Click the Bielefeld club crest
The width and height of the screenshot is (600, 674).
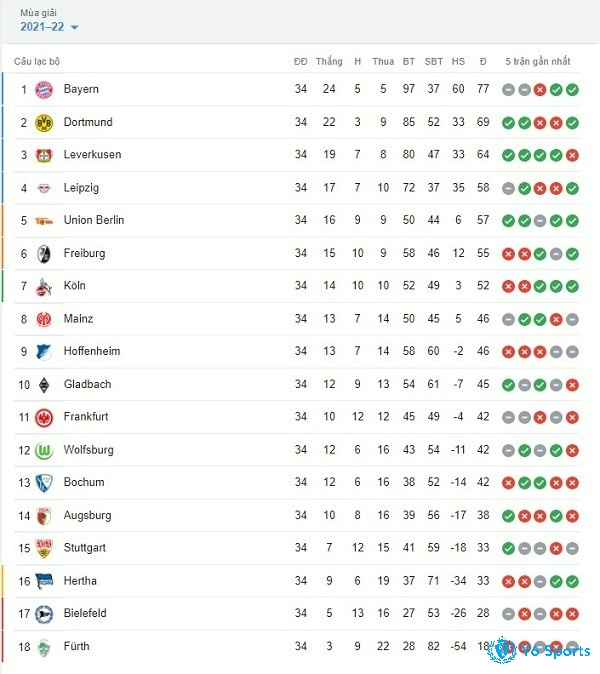pyautogui.click(x=43, y=614)
